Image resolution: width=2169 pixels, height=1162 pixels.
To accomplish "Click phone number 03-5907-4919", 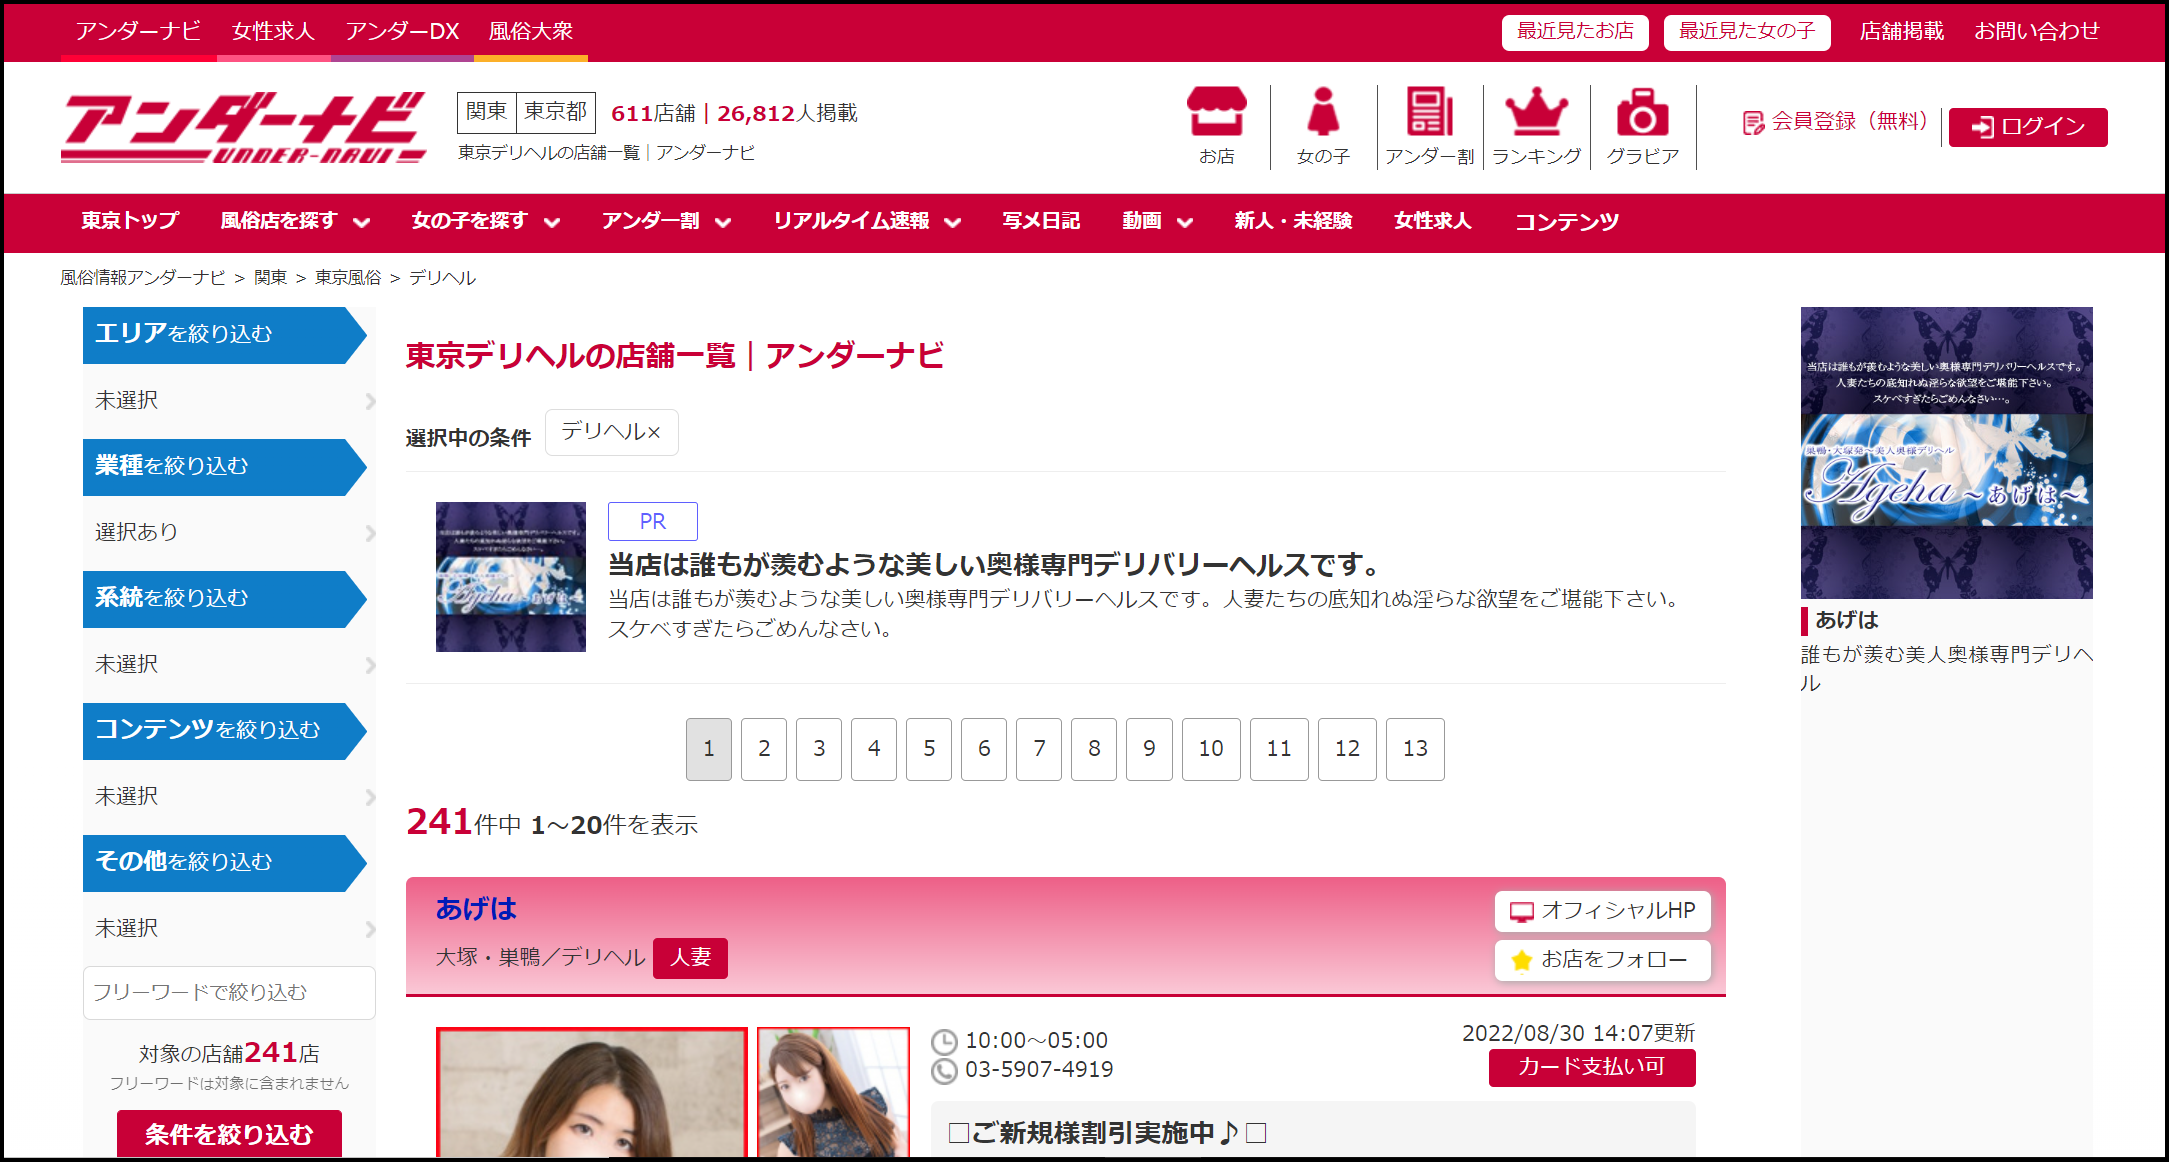I will [1039, 1070].
